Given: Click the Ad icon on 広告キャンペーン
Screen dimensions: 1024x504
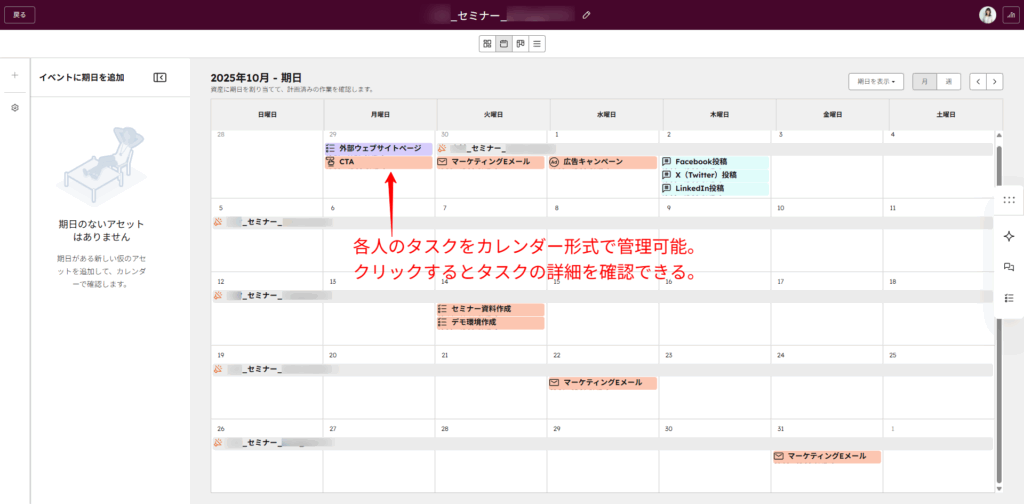Looking at the screenshot, I should click(x=554, y=162).
